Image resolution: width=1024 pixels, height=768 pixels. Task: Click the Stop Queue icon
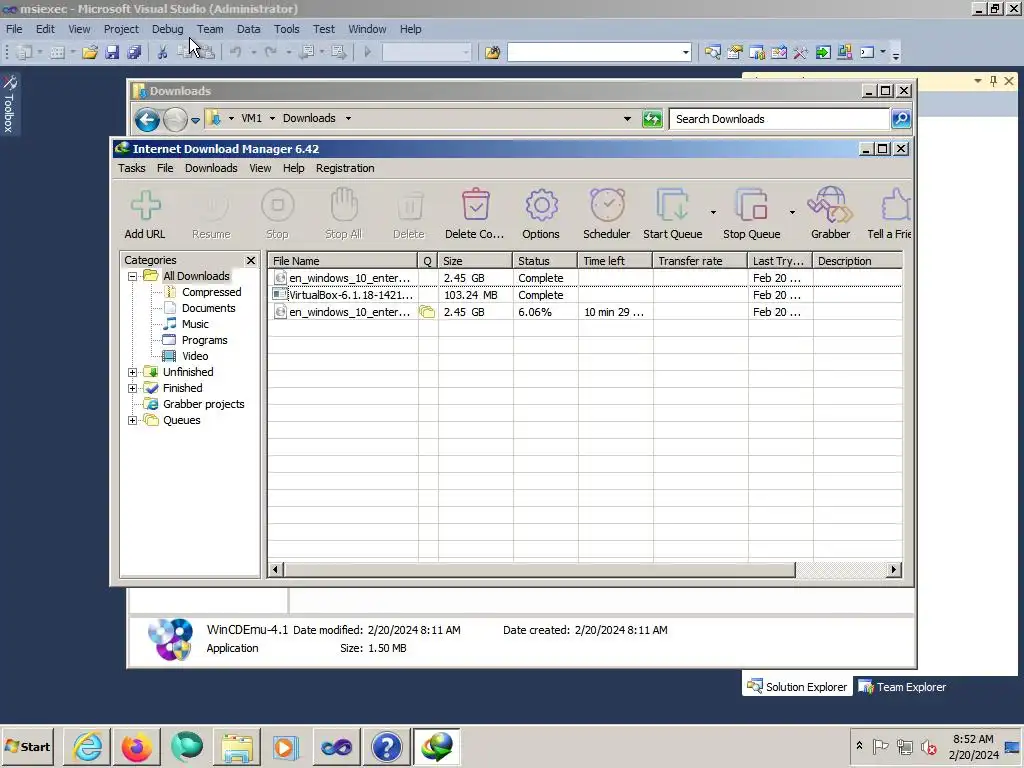[752, 214]
